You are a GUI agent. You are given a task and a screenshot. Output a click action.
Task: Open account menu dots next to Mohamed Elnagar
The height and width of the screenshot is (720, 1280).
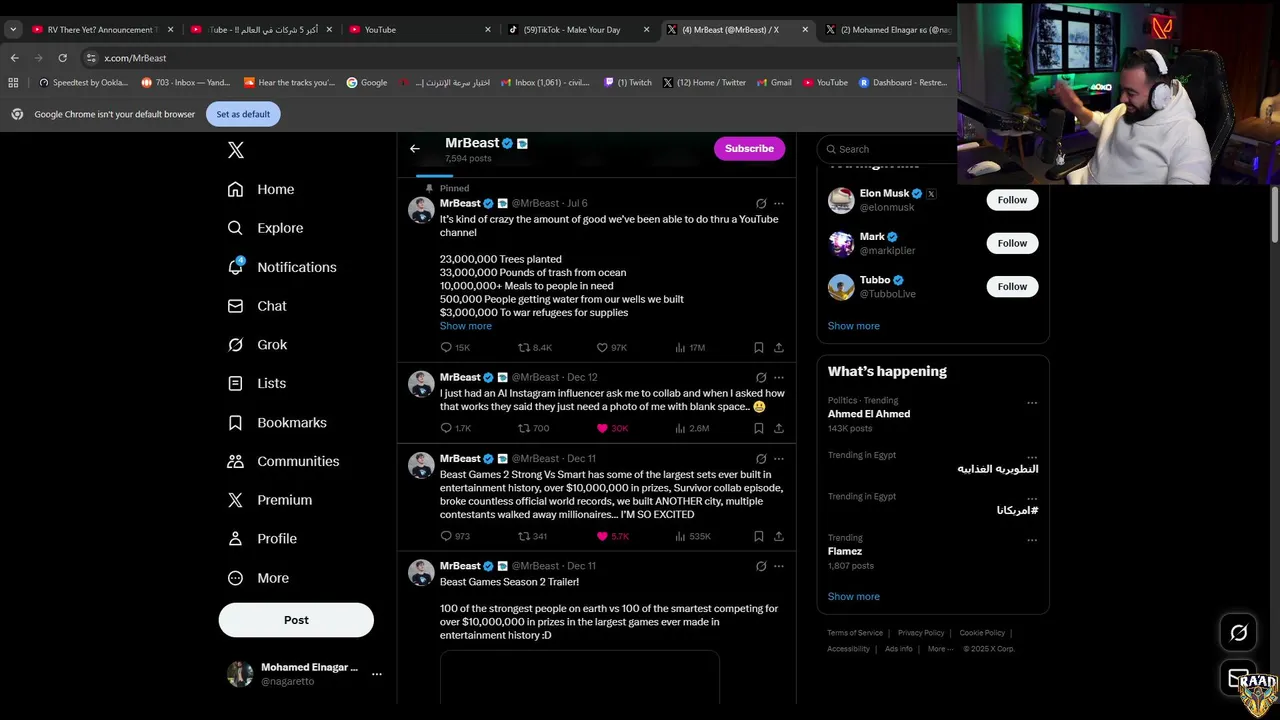tap(377, 674)
